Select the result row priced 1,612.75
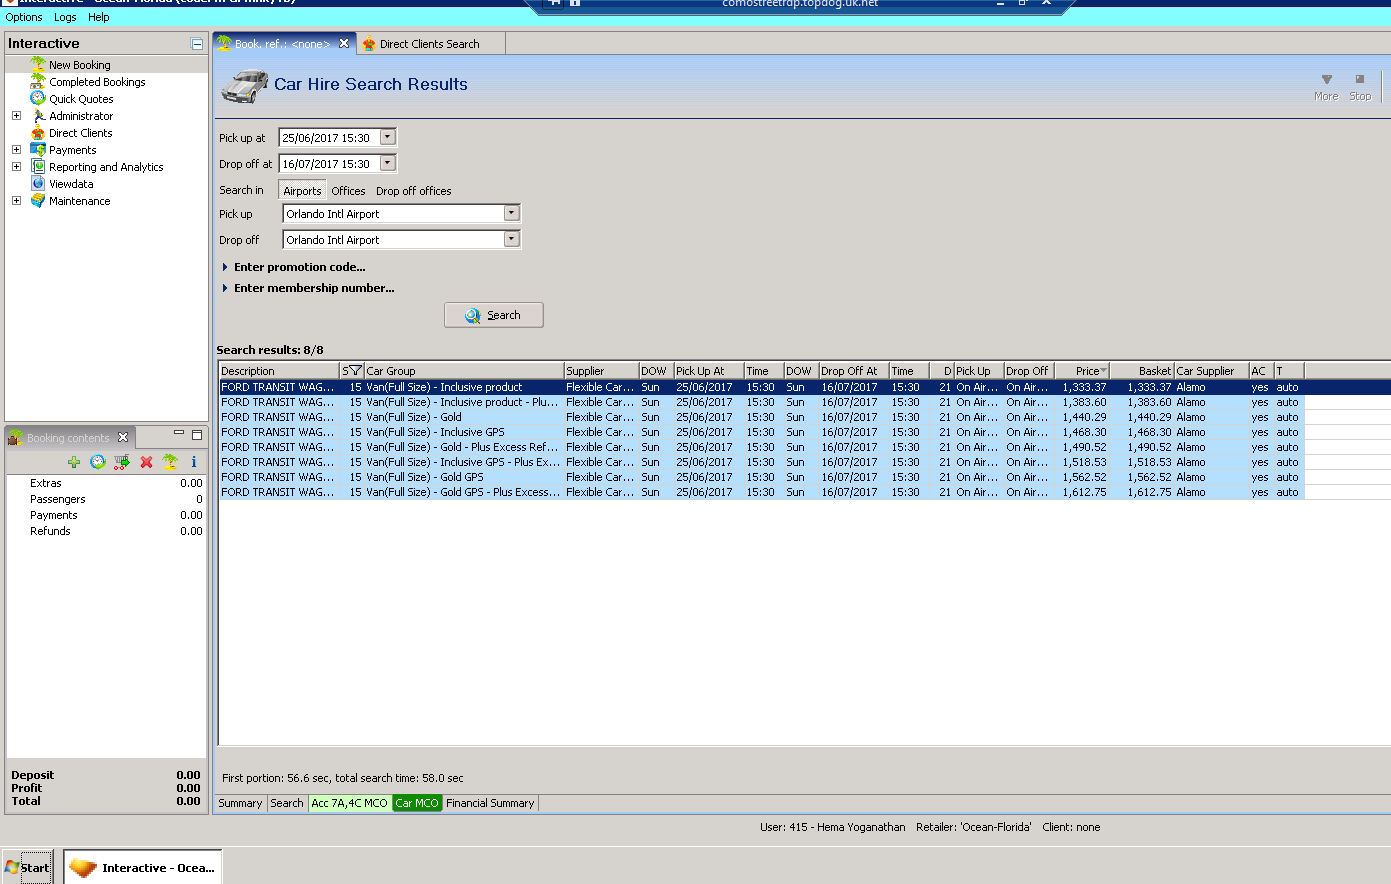Image resolution: width=1391 pixels, height=884 pixels. (x=761, y=492)
